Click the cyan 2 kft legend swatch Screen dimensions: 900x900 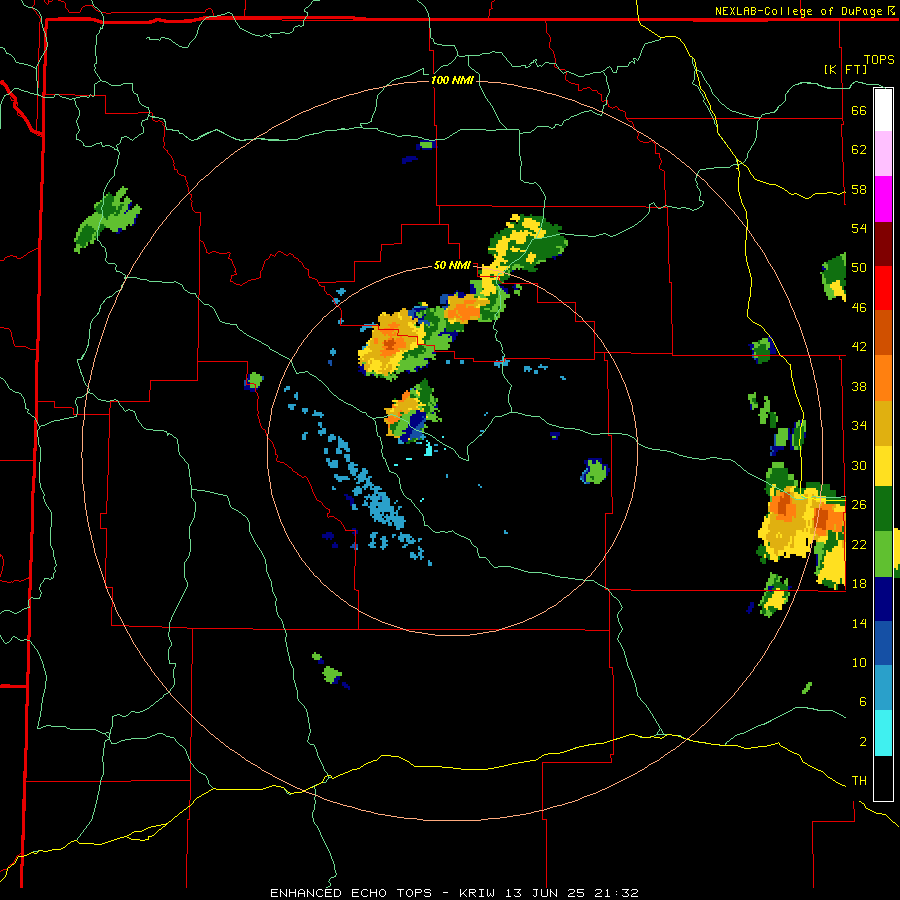click(883, 733)
